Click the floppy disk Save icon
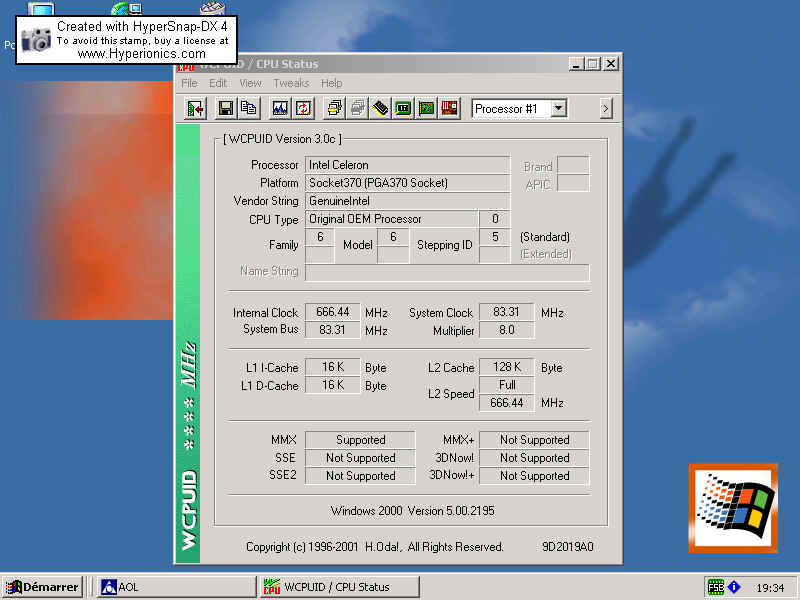This screenshot has height=600, width=800. [x=226, y=108]
